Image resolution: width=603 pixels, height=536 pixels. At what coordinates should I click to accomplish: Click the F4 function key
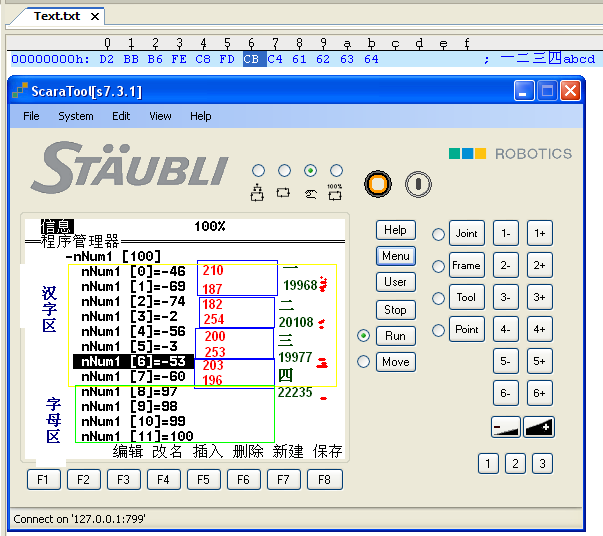(x=163, y=480)
